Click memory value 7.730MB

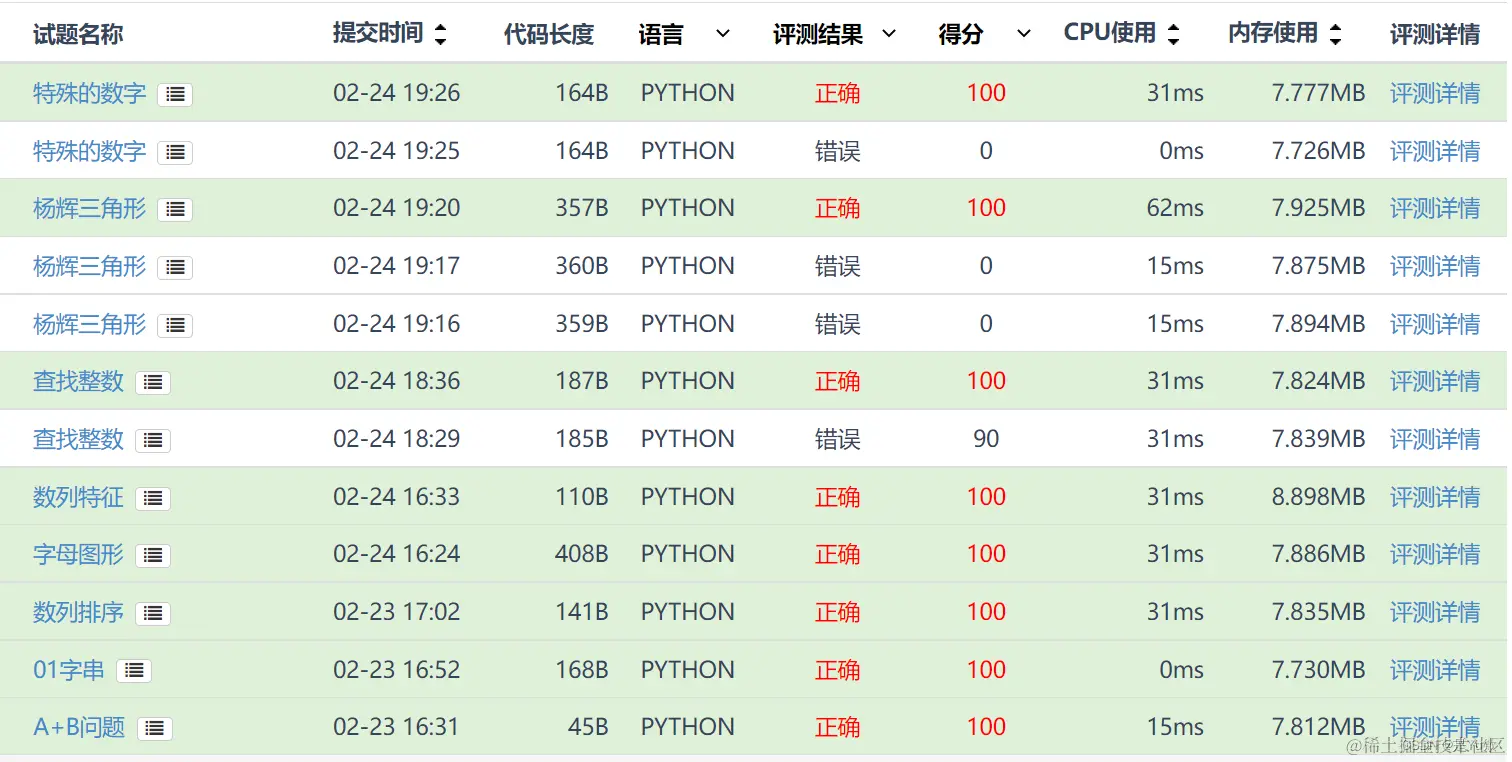pos(1318,671)
